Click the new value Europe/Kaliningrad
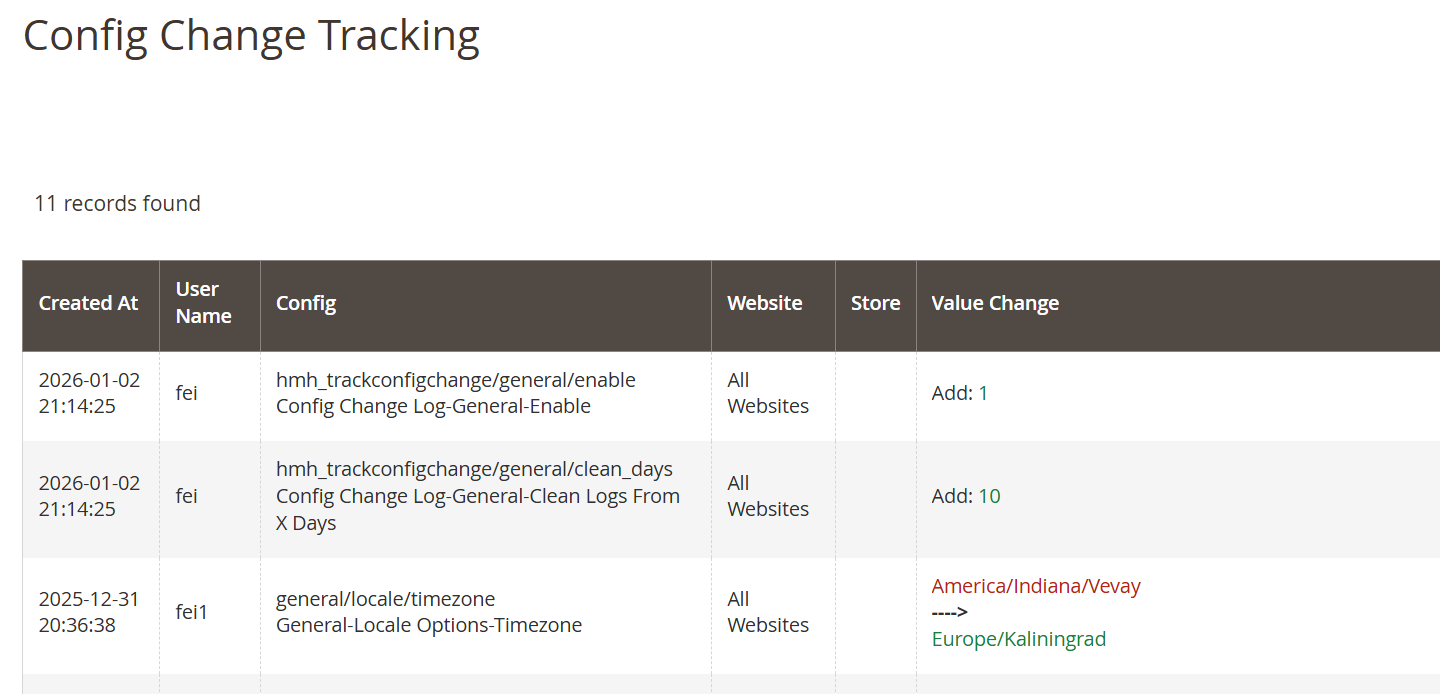Image resolution: width=1440 pixels, height=694 pixels. click(x=1019, y=638)
